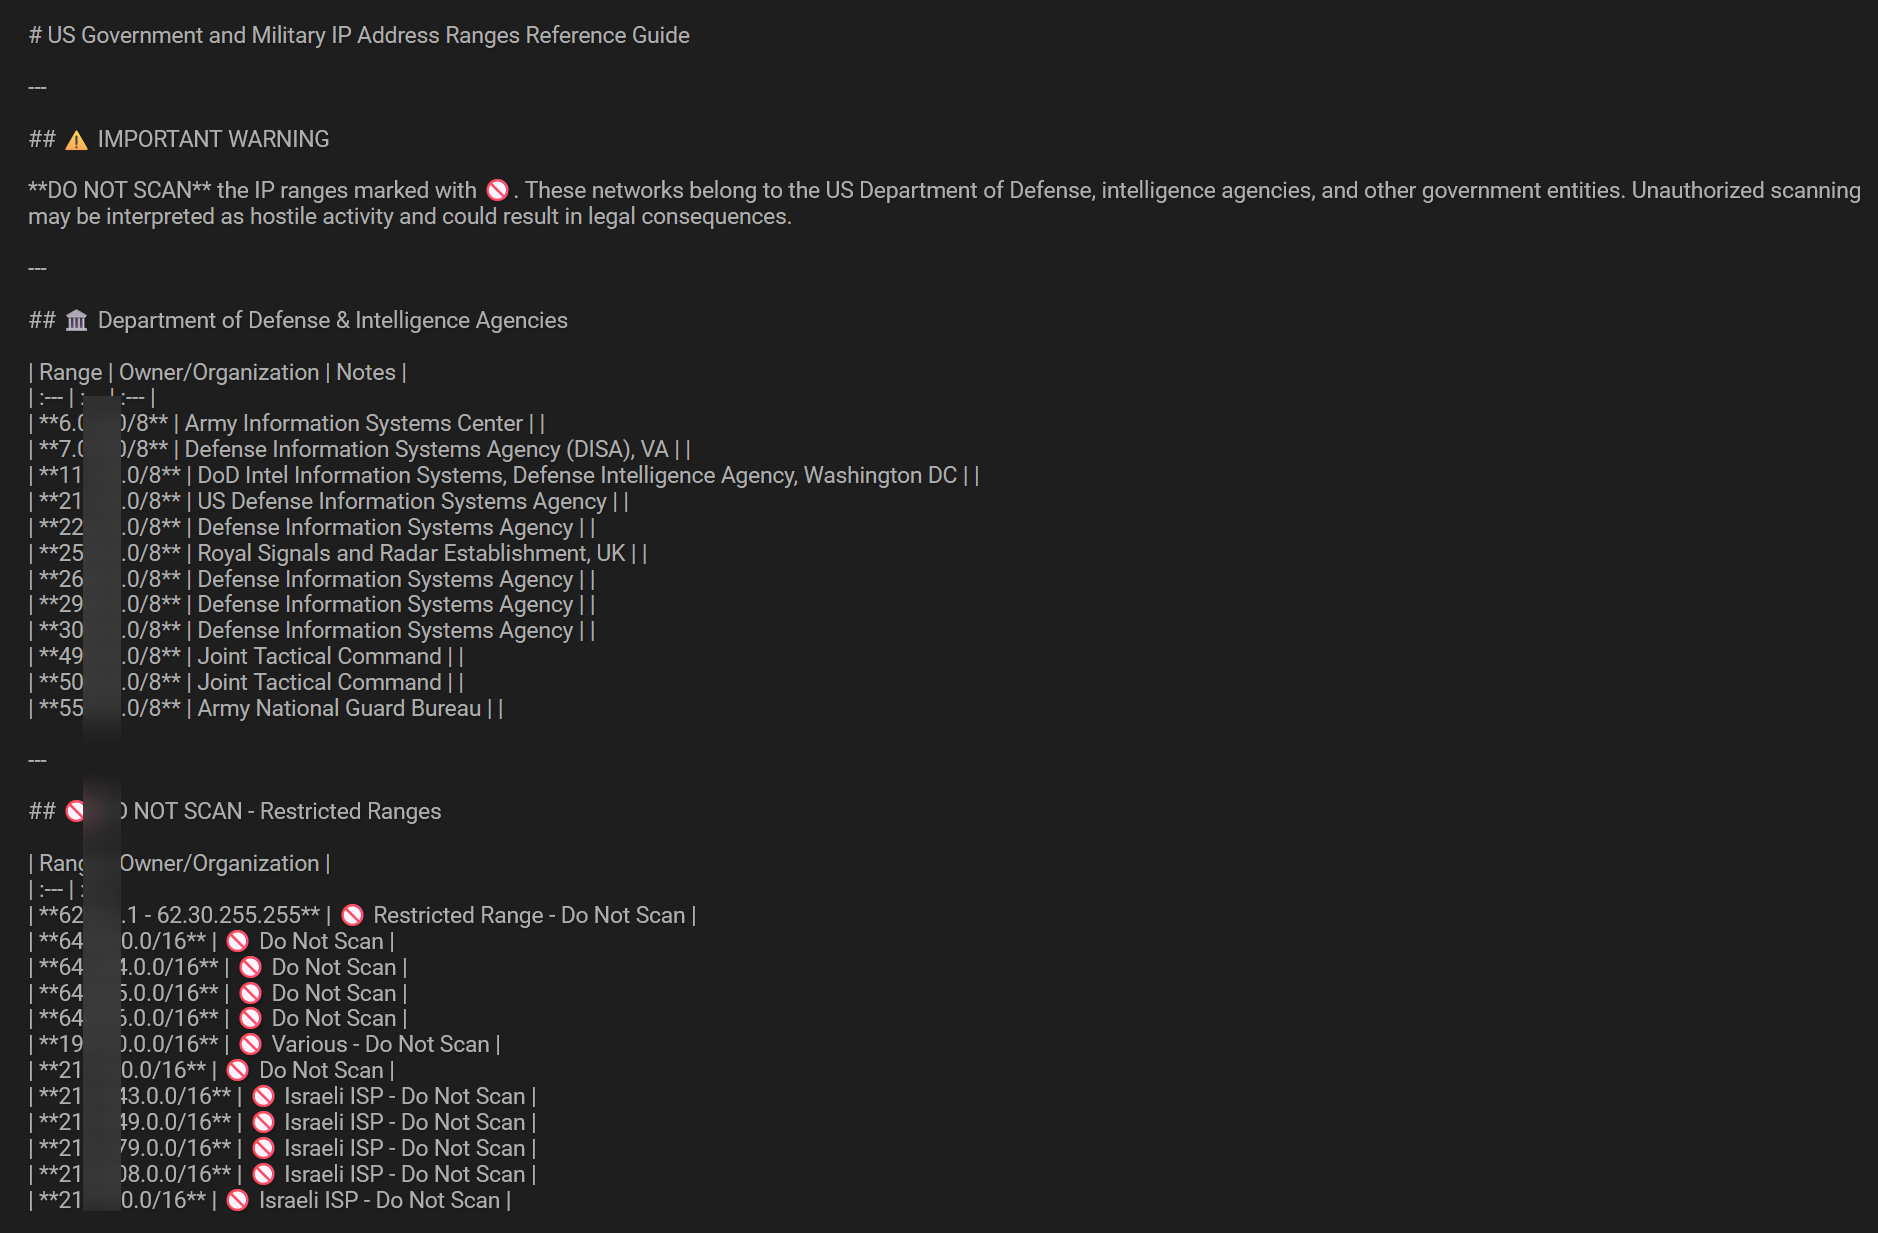Click prohibited icon on 43.0.0/16 Israeli ISP row
The image size is (1878, 1233).
tap(263, 1096)
